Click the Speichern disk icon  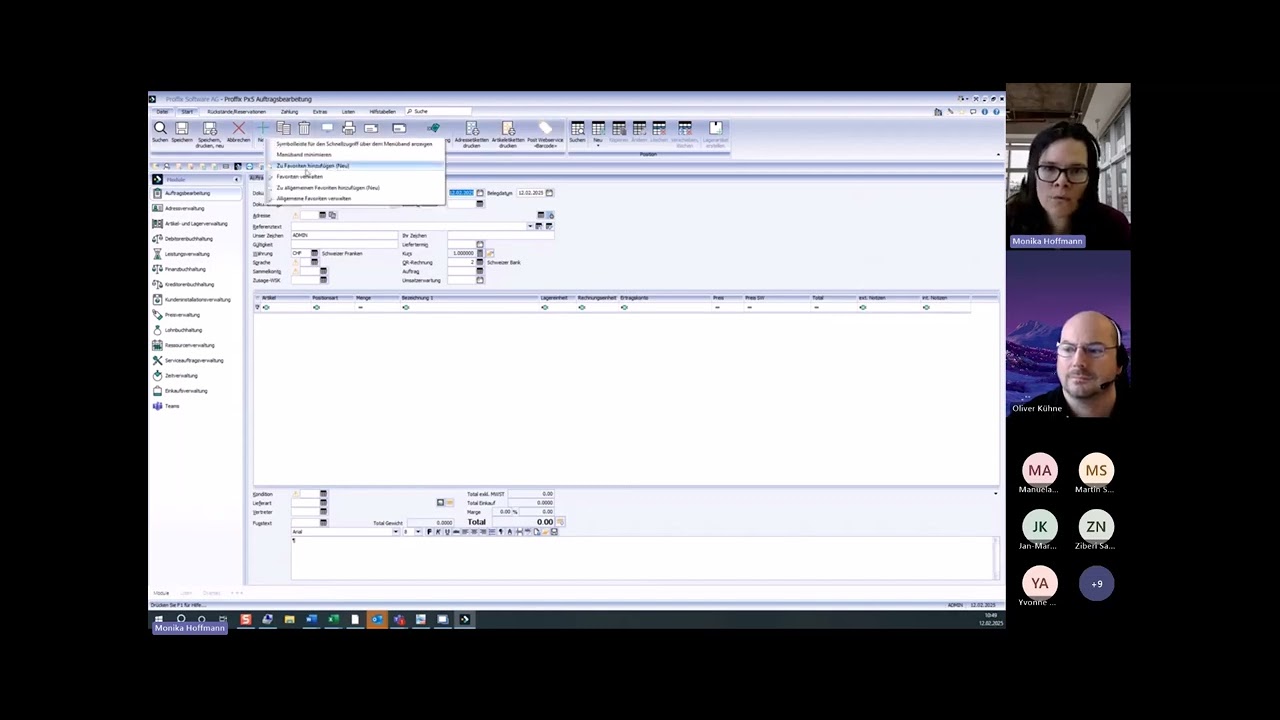pyautogui.click(x=182, y=128)
